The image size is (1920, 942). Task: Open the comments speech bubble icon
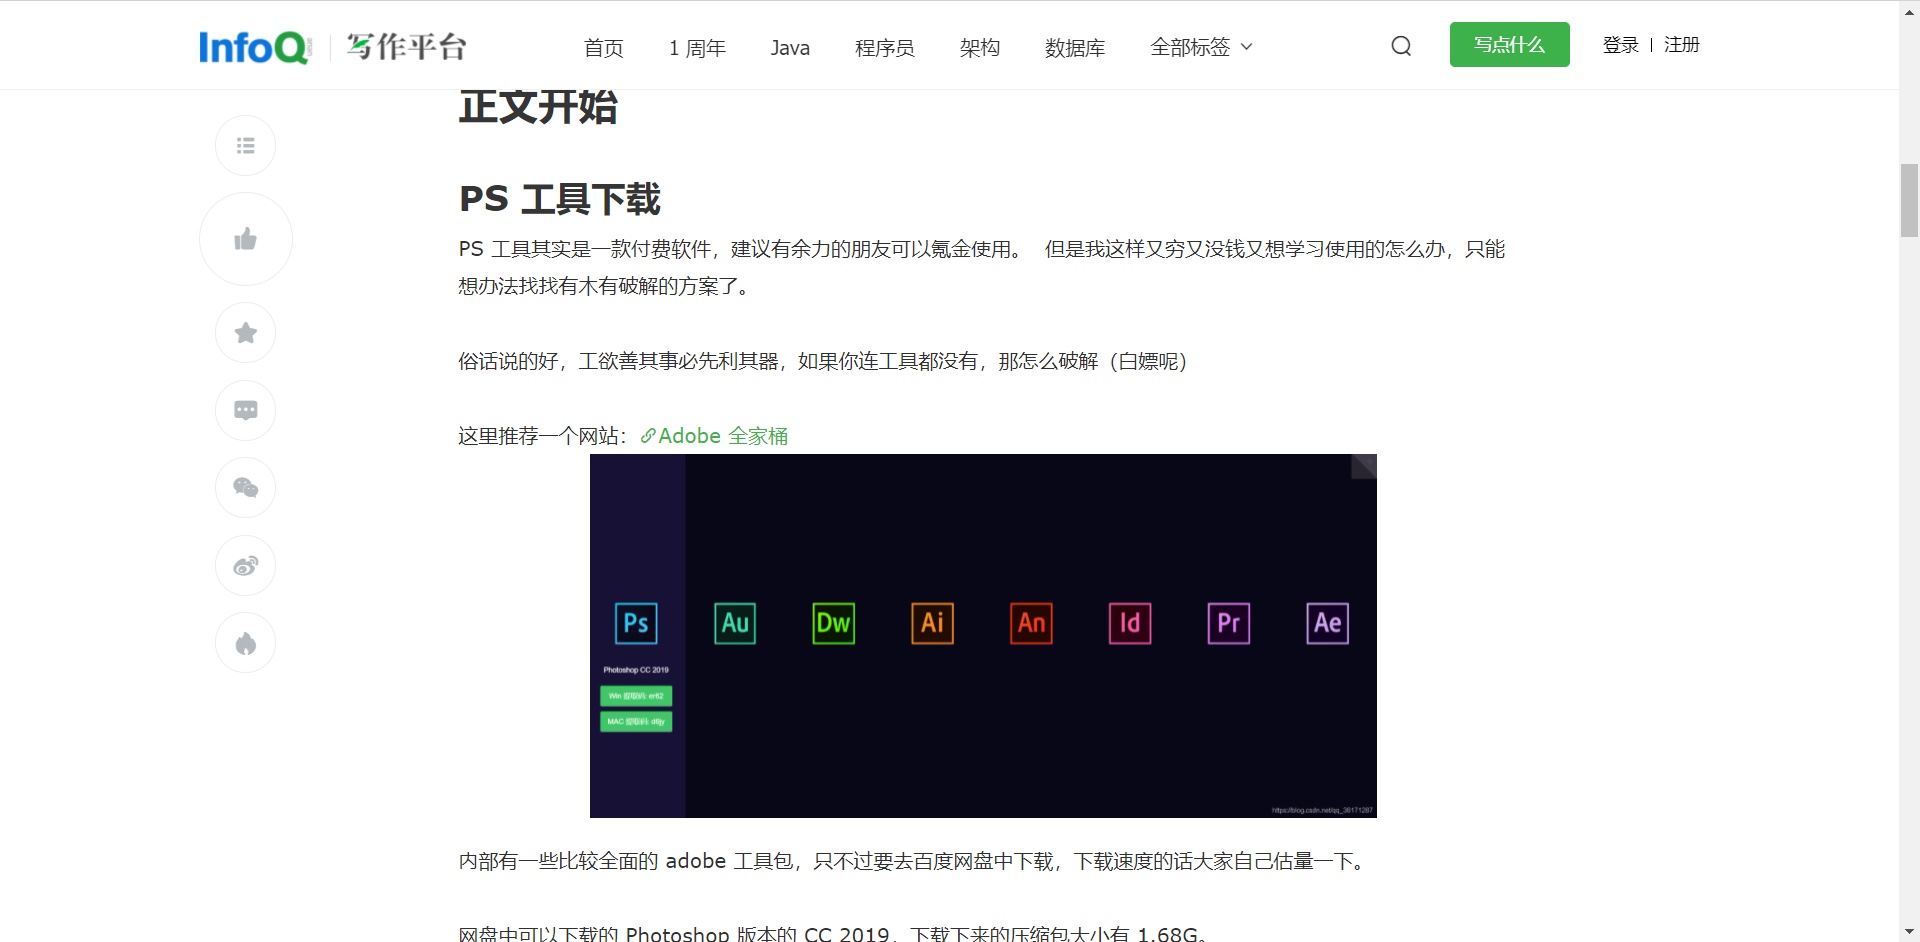pos(245,410)
